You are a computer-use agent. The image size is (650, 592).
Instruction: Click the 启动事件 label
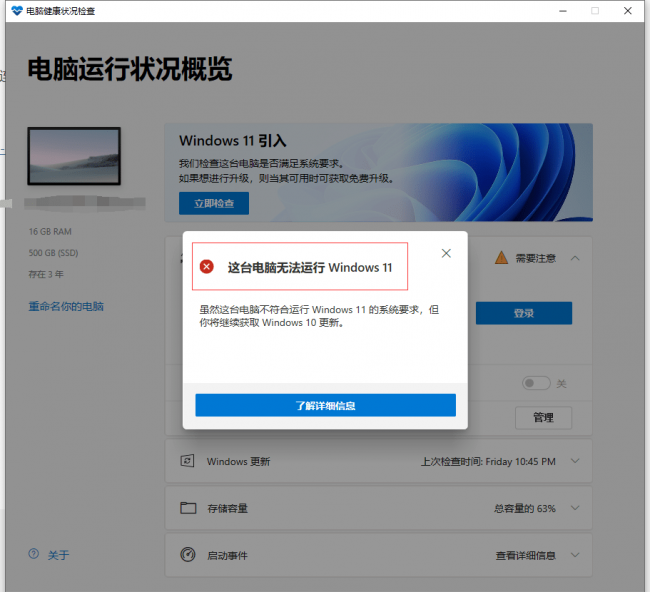click(228, 556)
